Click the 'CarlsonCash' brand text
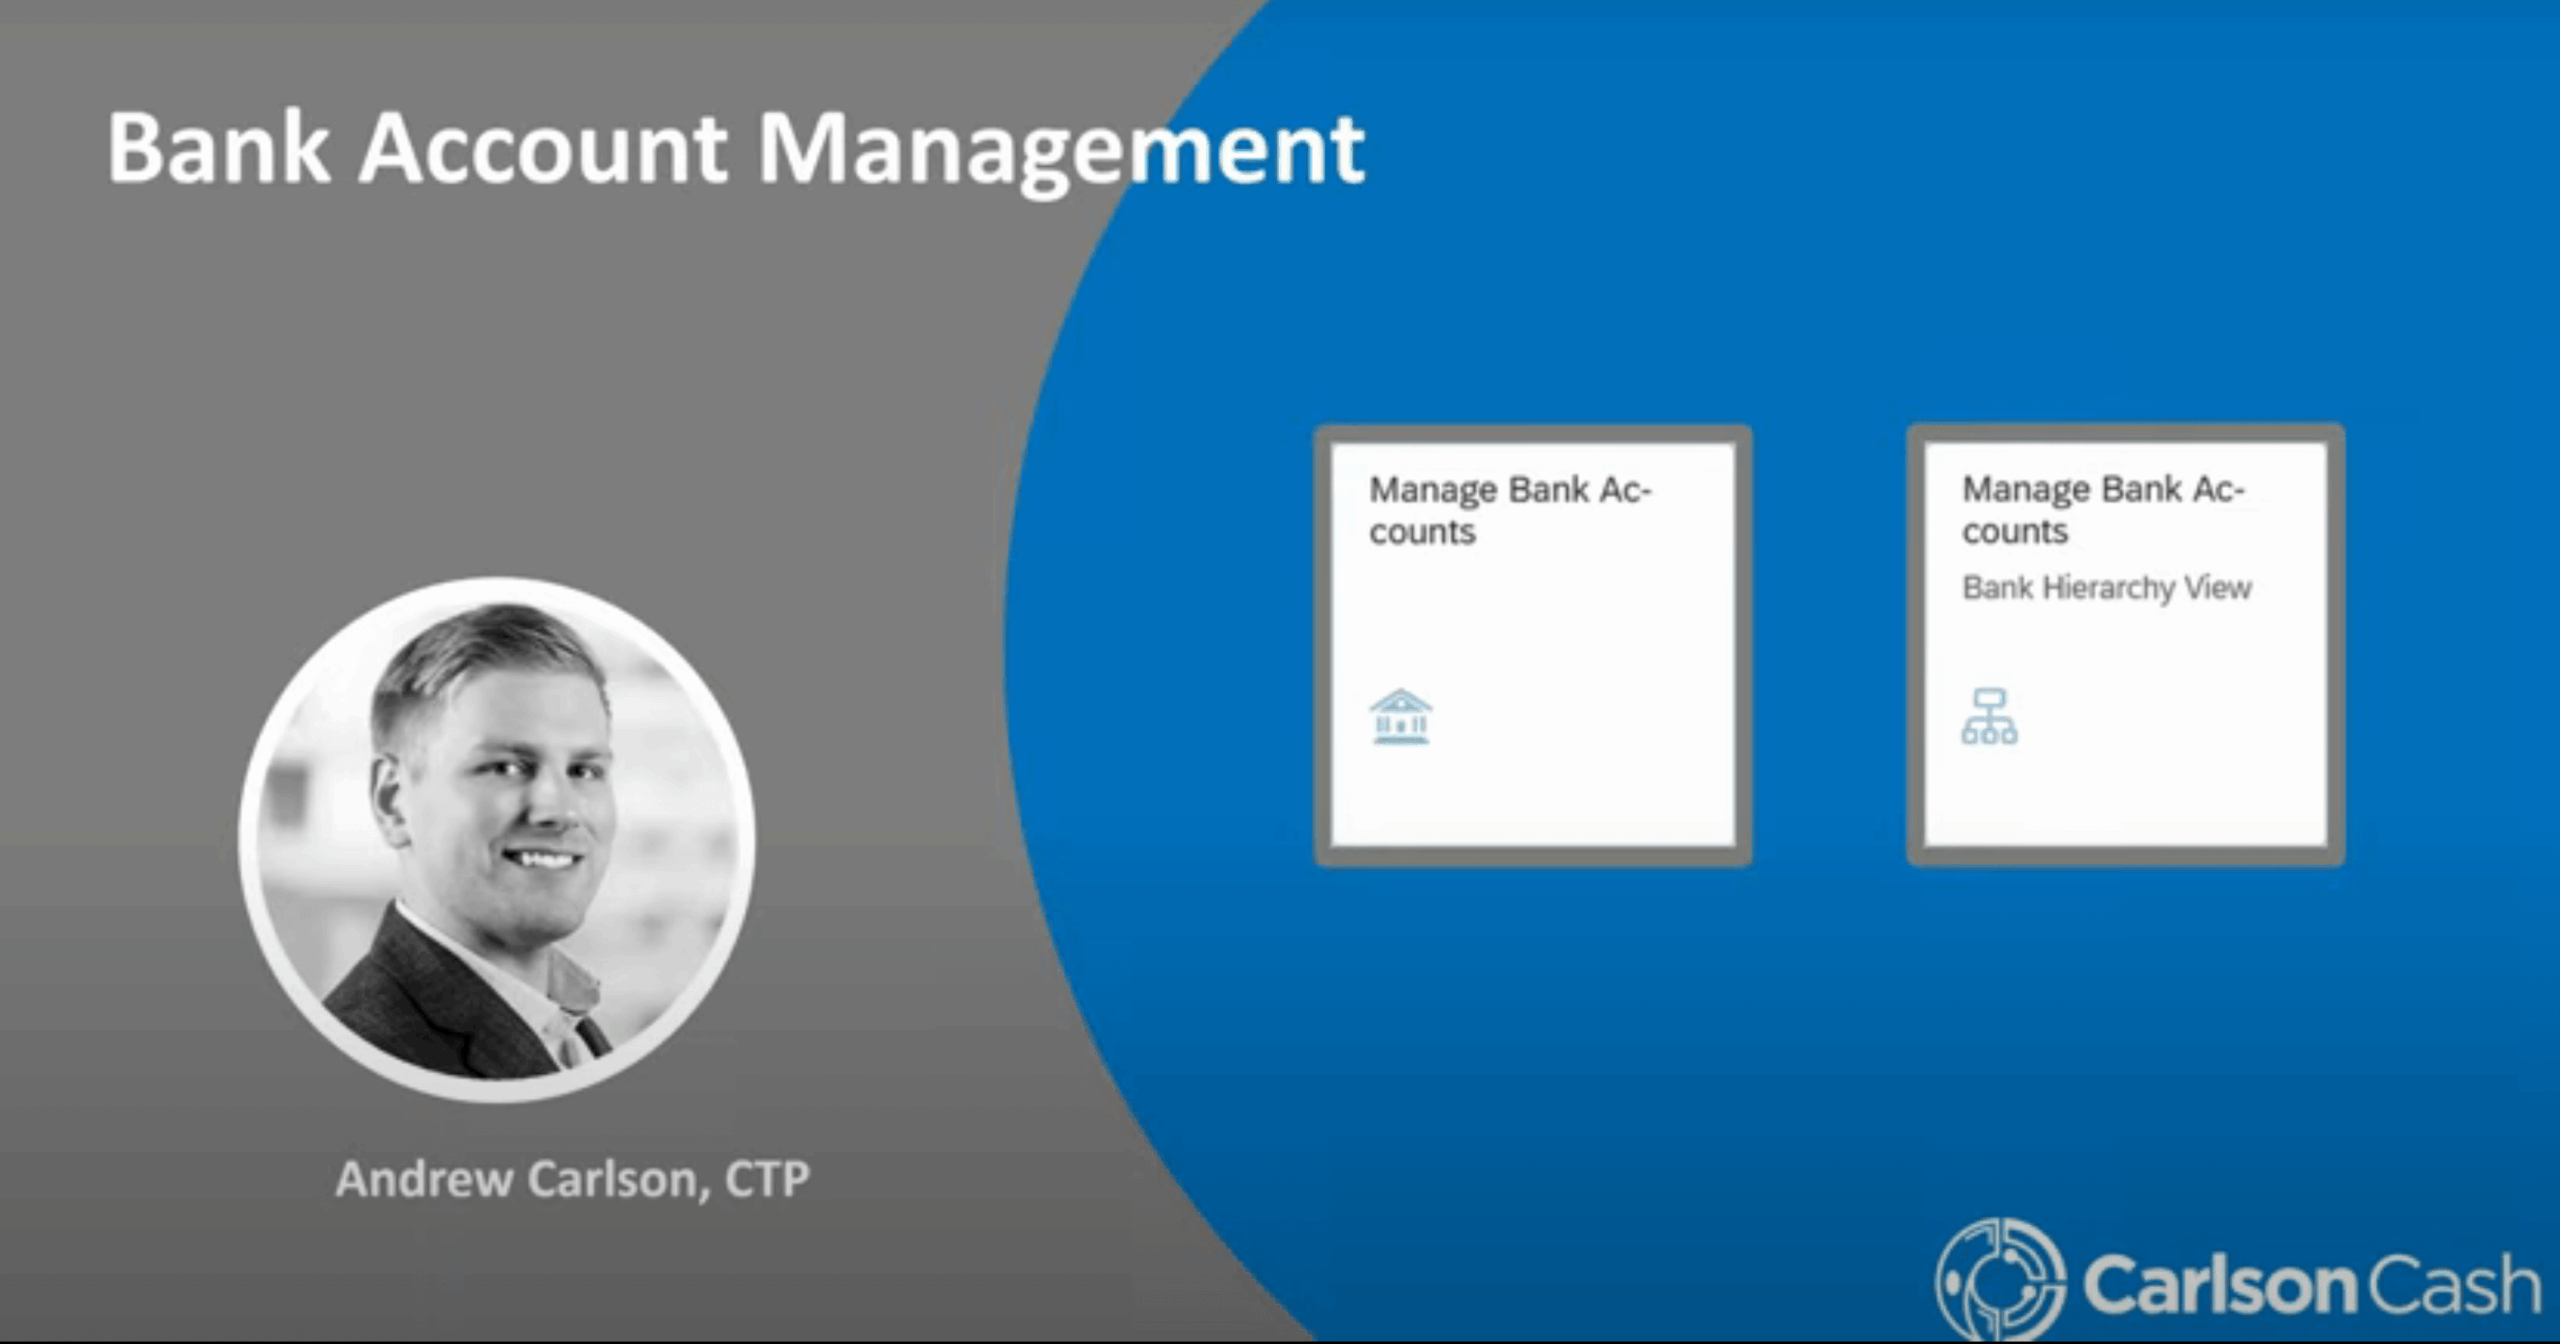 [2312, 1285]
